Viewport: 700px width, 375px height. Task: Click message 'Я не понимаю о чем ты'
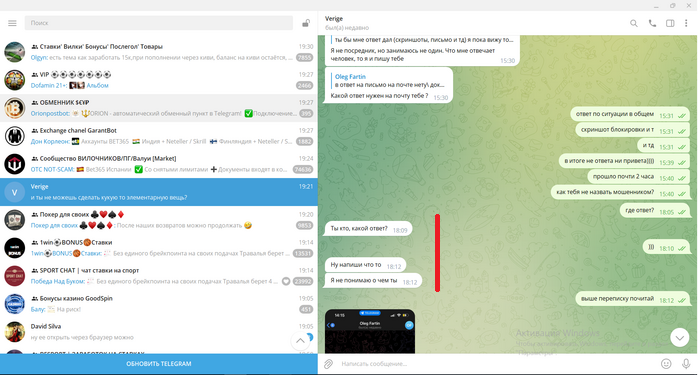[x=373, y=281]
